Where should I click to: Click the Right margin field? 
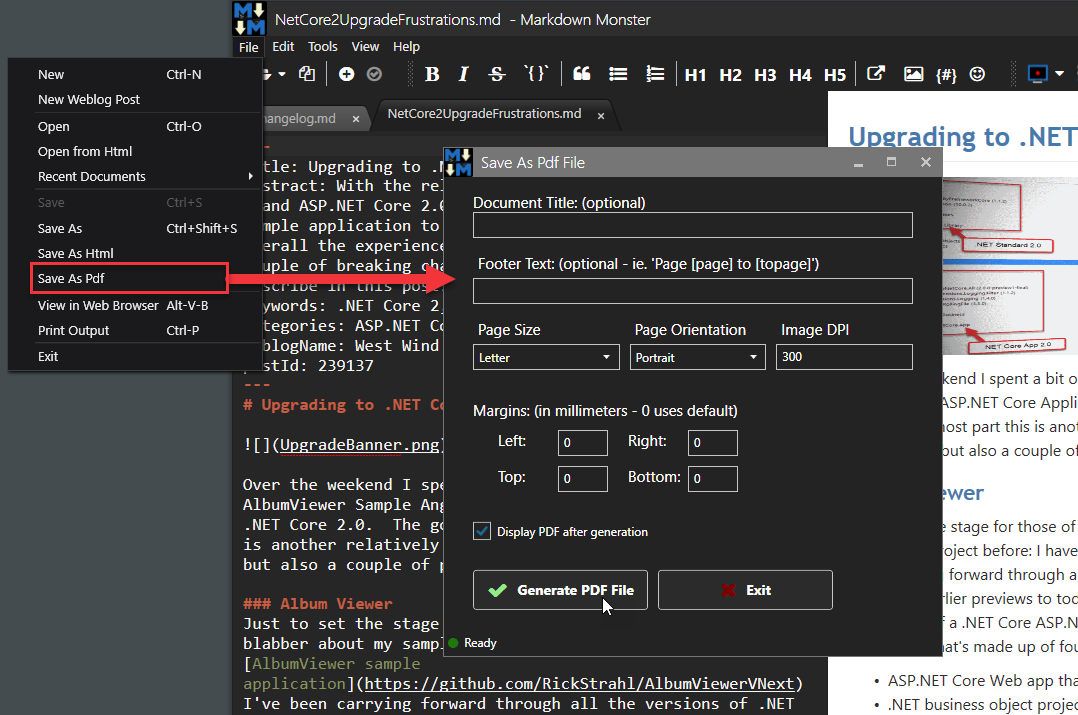(712, 443)
